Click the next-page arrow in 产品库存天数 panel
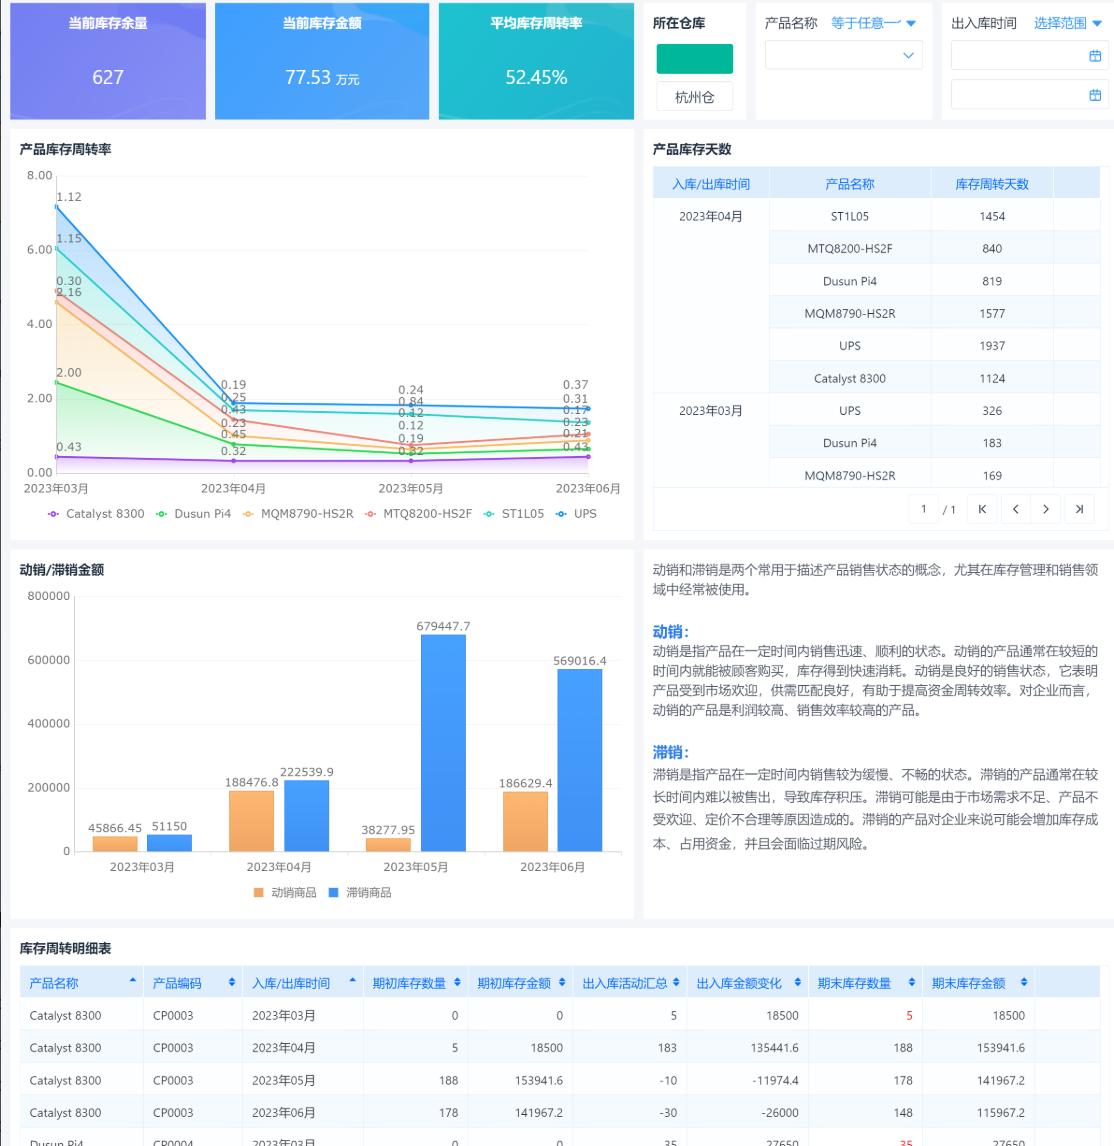The height and width of the screenshot is (1146, 1114). pos(1046,508)
